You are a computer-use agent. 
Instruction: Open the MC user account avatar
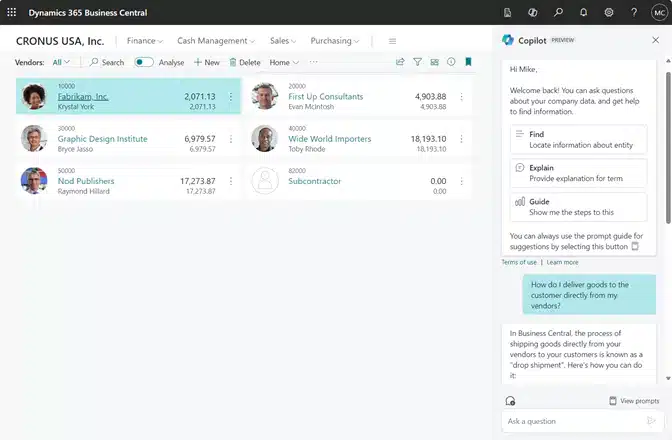click(x=659, y=13)
